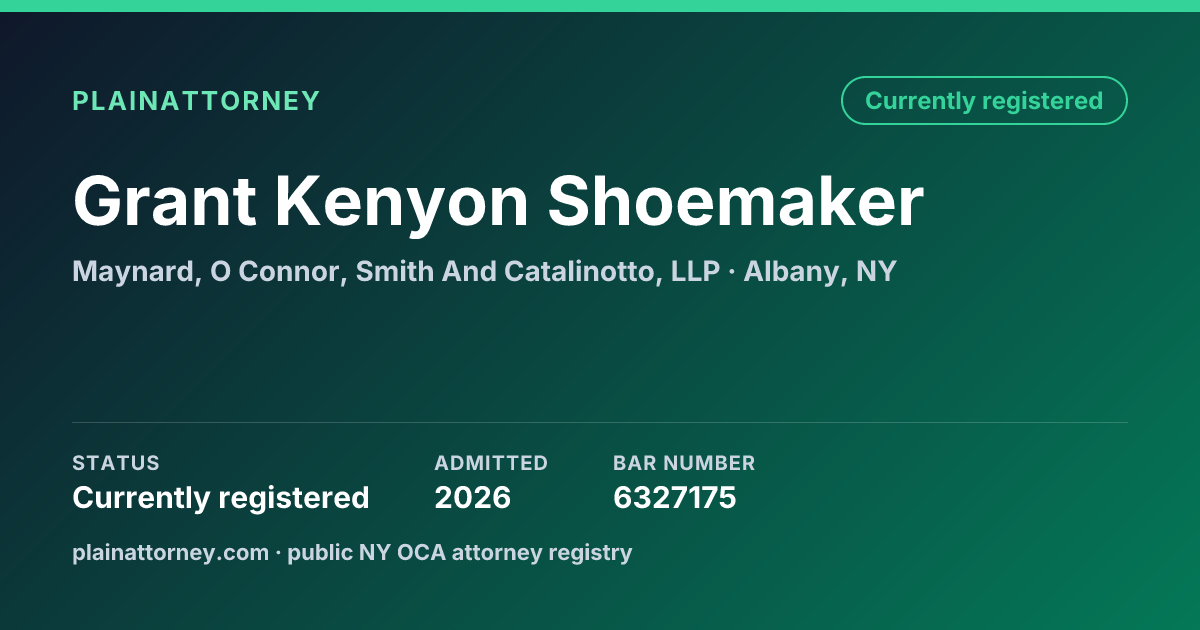Click the dot separator after plainattorney.com
This screenshot has height=630, width=1200.
278,553
